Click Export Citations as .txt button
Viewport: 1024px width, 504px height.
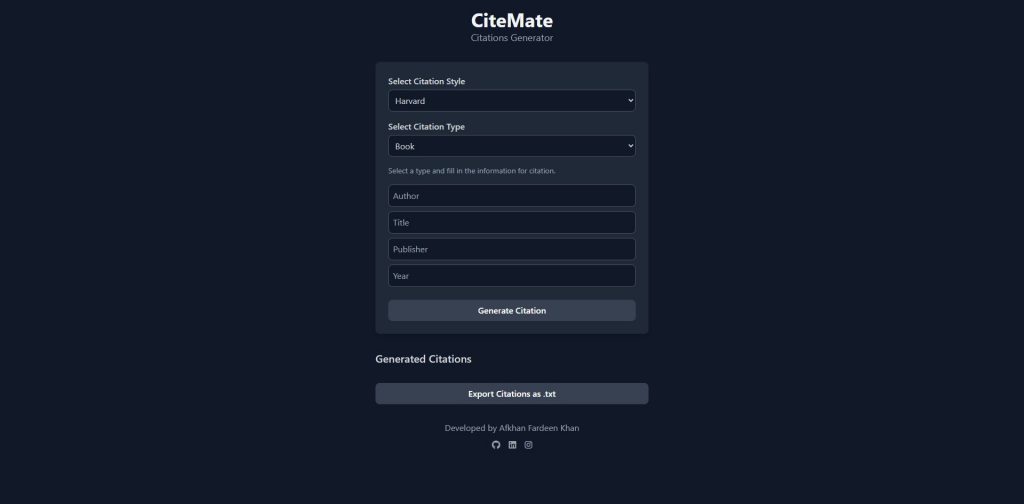point(511,394)
